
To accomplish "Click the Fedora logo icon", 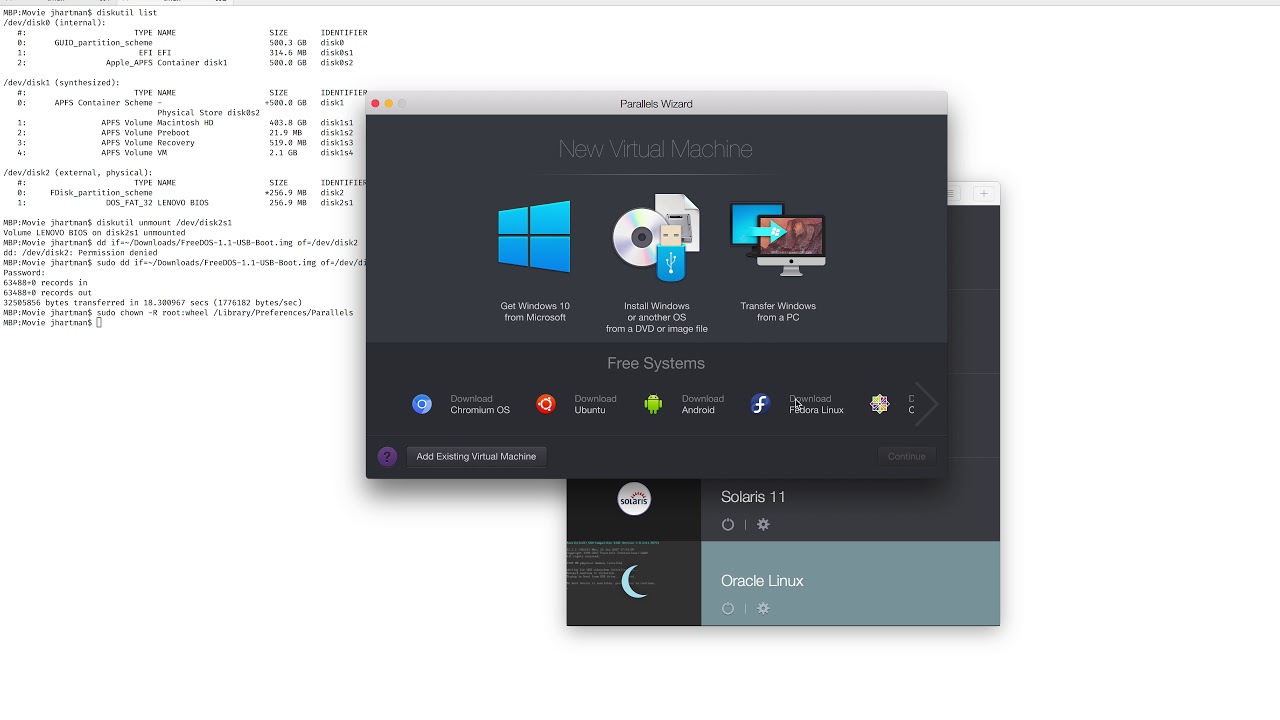I will coord(760,404).
